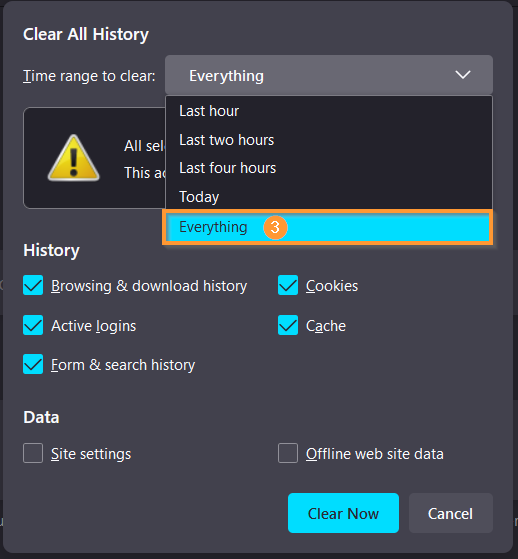Select Last hour from the list
Screen dimensions: 518x559
click(x=329, y=111)
